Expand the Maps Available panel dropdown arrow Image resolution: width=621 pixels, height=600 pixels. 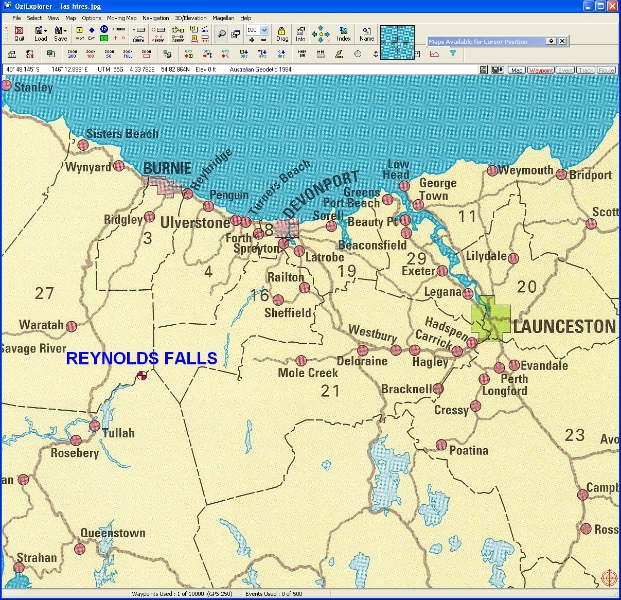[x=550, y=41]
